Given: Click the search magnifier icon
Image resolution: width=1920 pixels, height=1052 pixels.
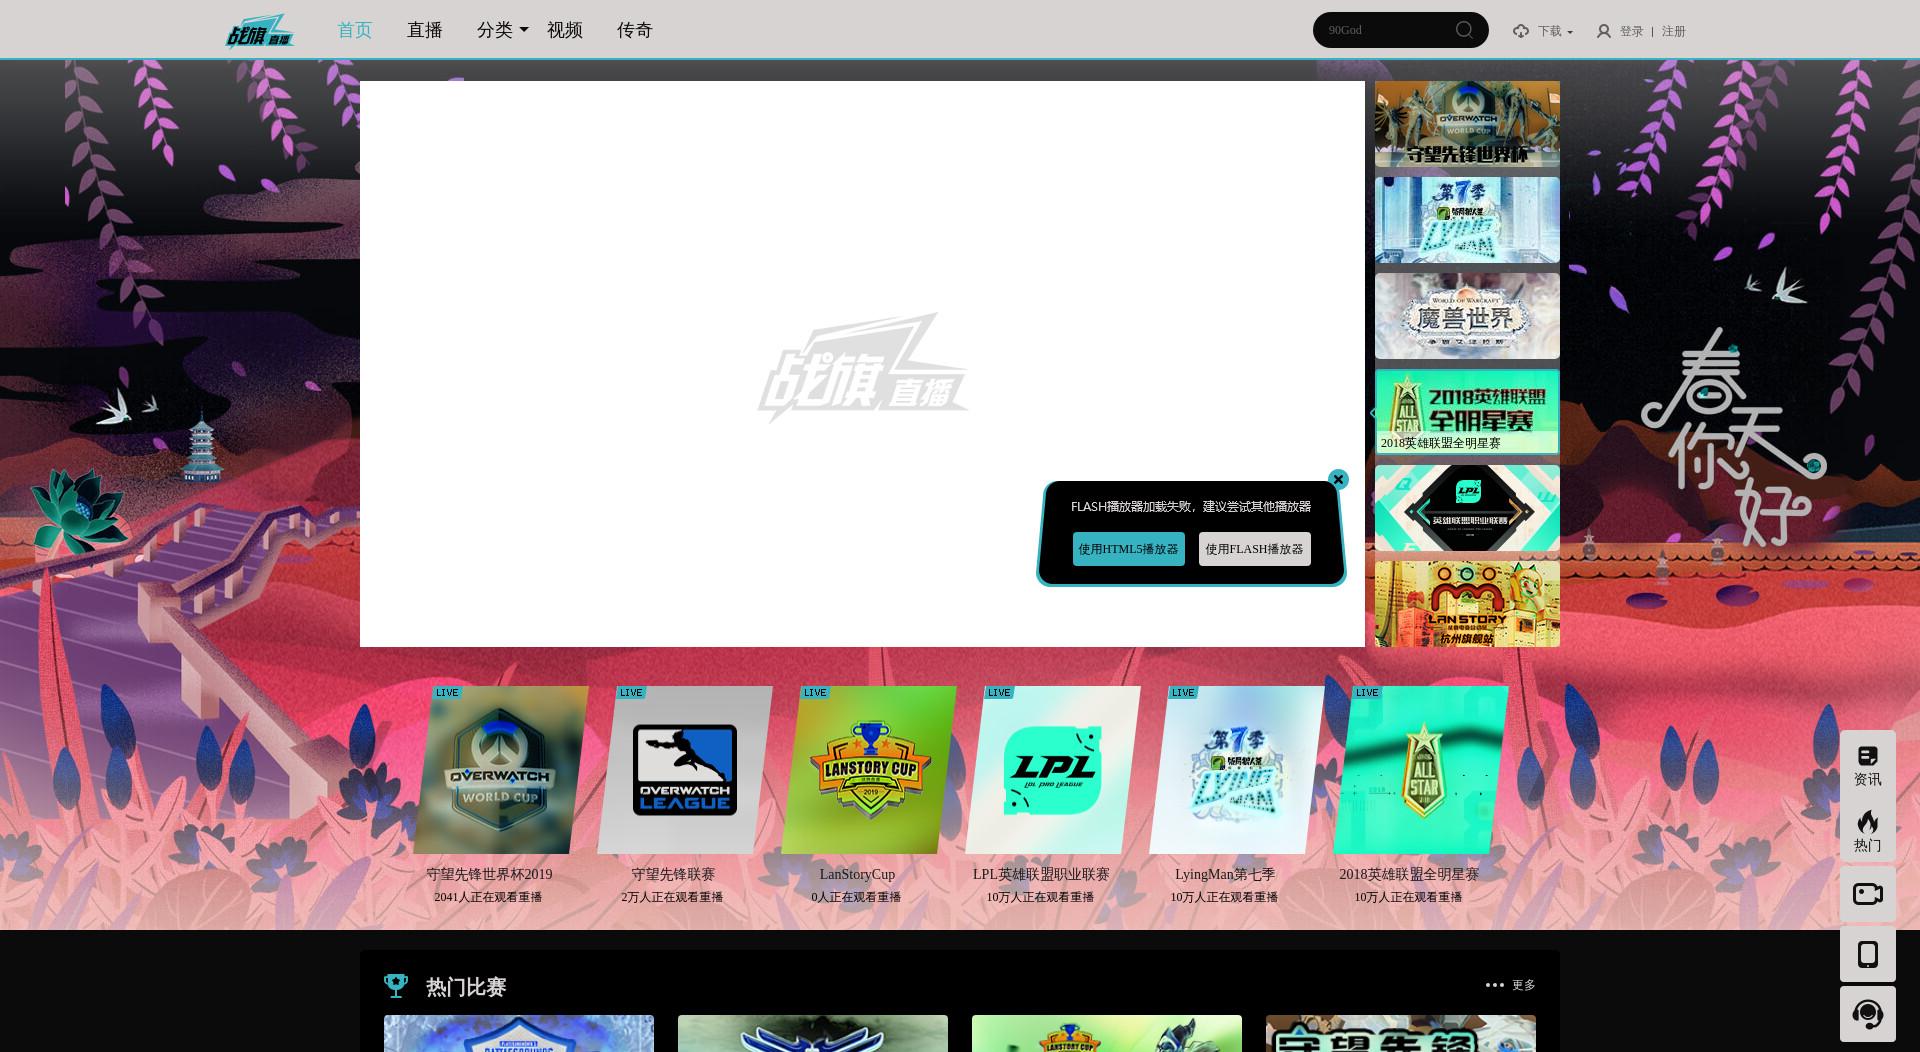Looking at the screenshot, I should click(1465, 30).
